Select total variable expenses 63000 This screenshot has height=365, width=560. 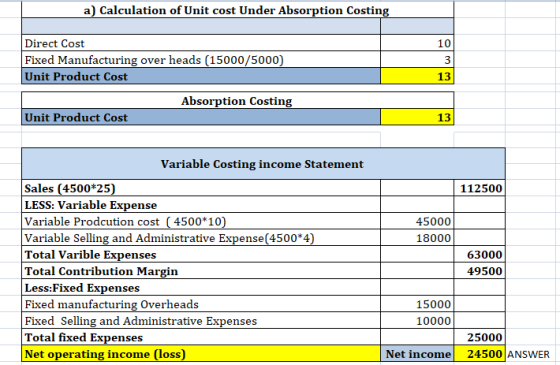coord(479,254)
